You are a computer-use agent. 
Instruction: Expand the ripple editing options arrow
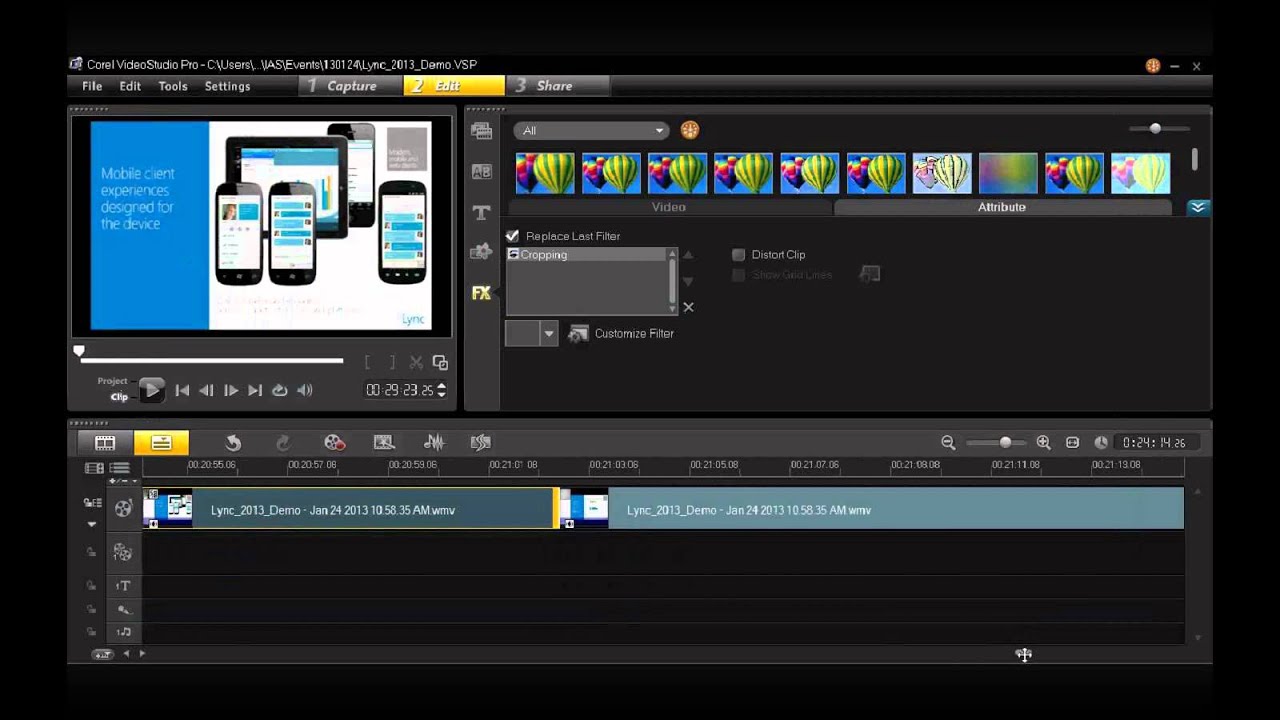92,524
